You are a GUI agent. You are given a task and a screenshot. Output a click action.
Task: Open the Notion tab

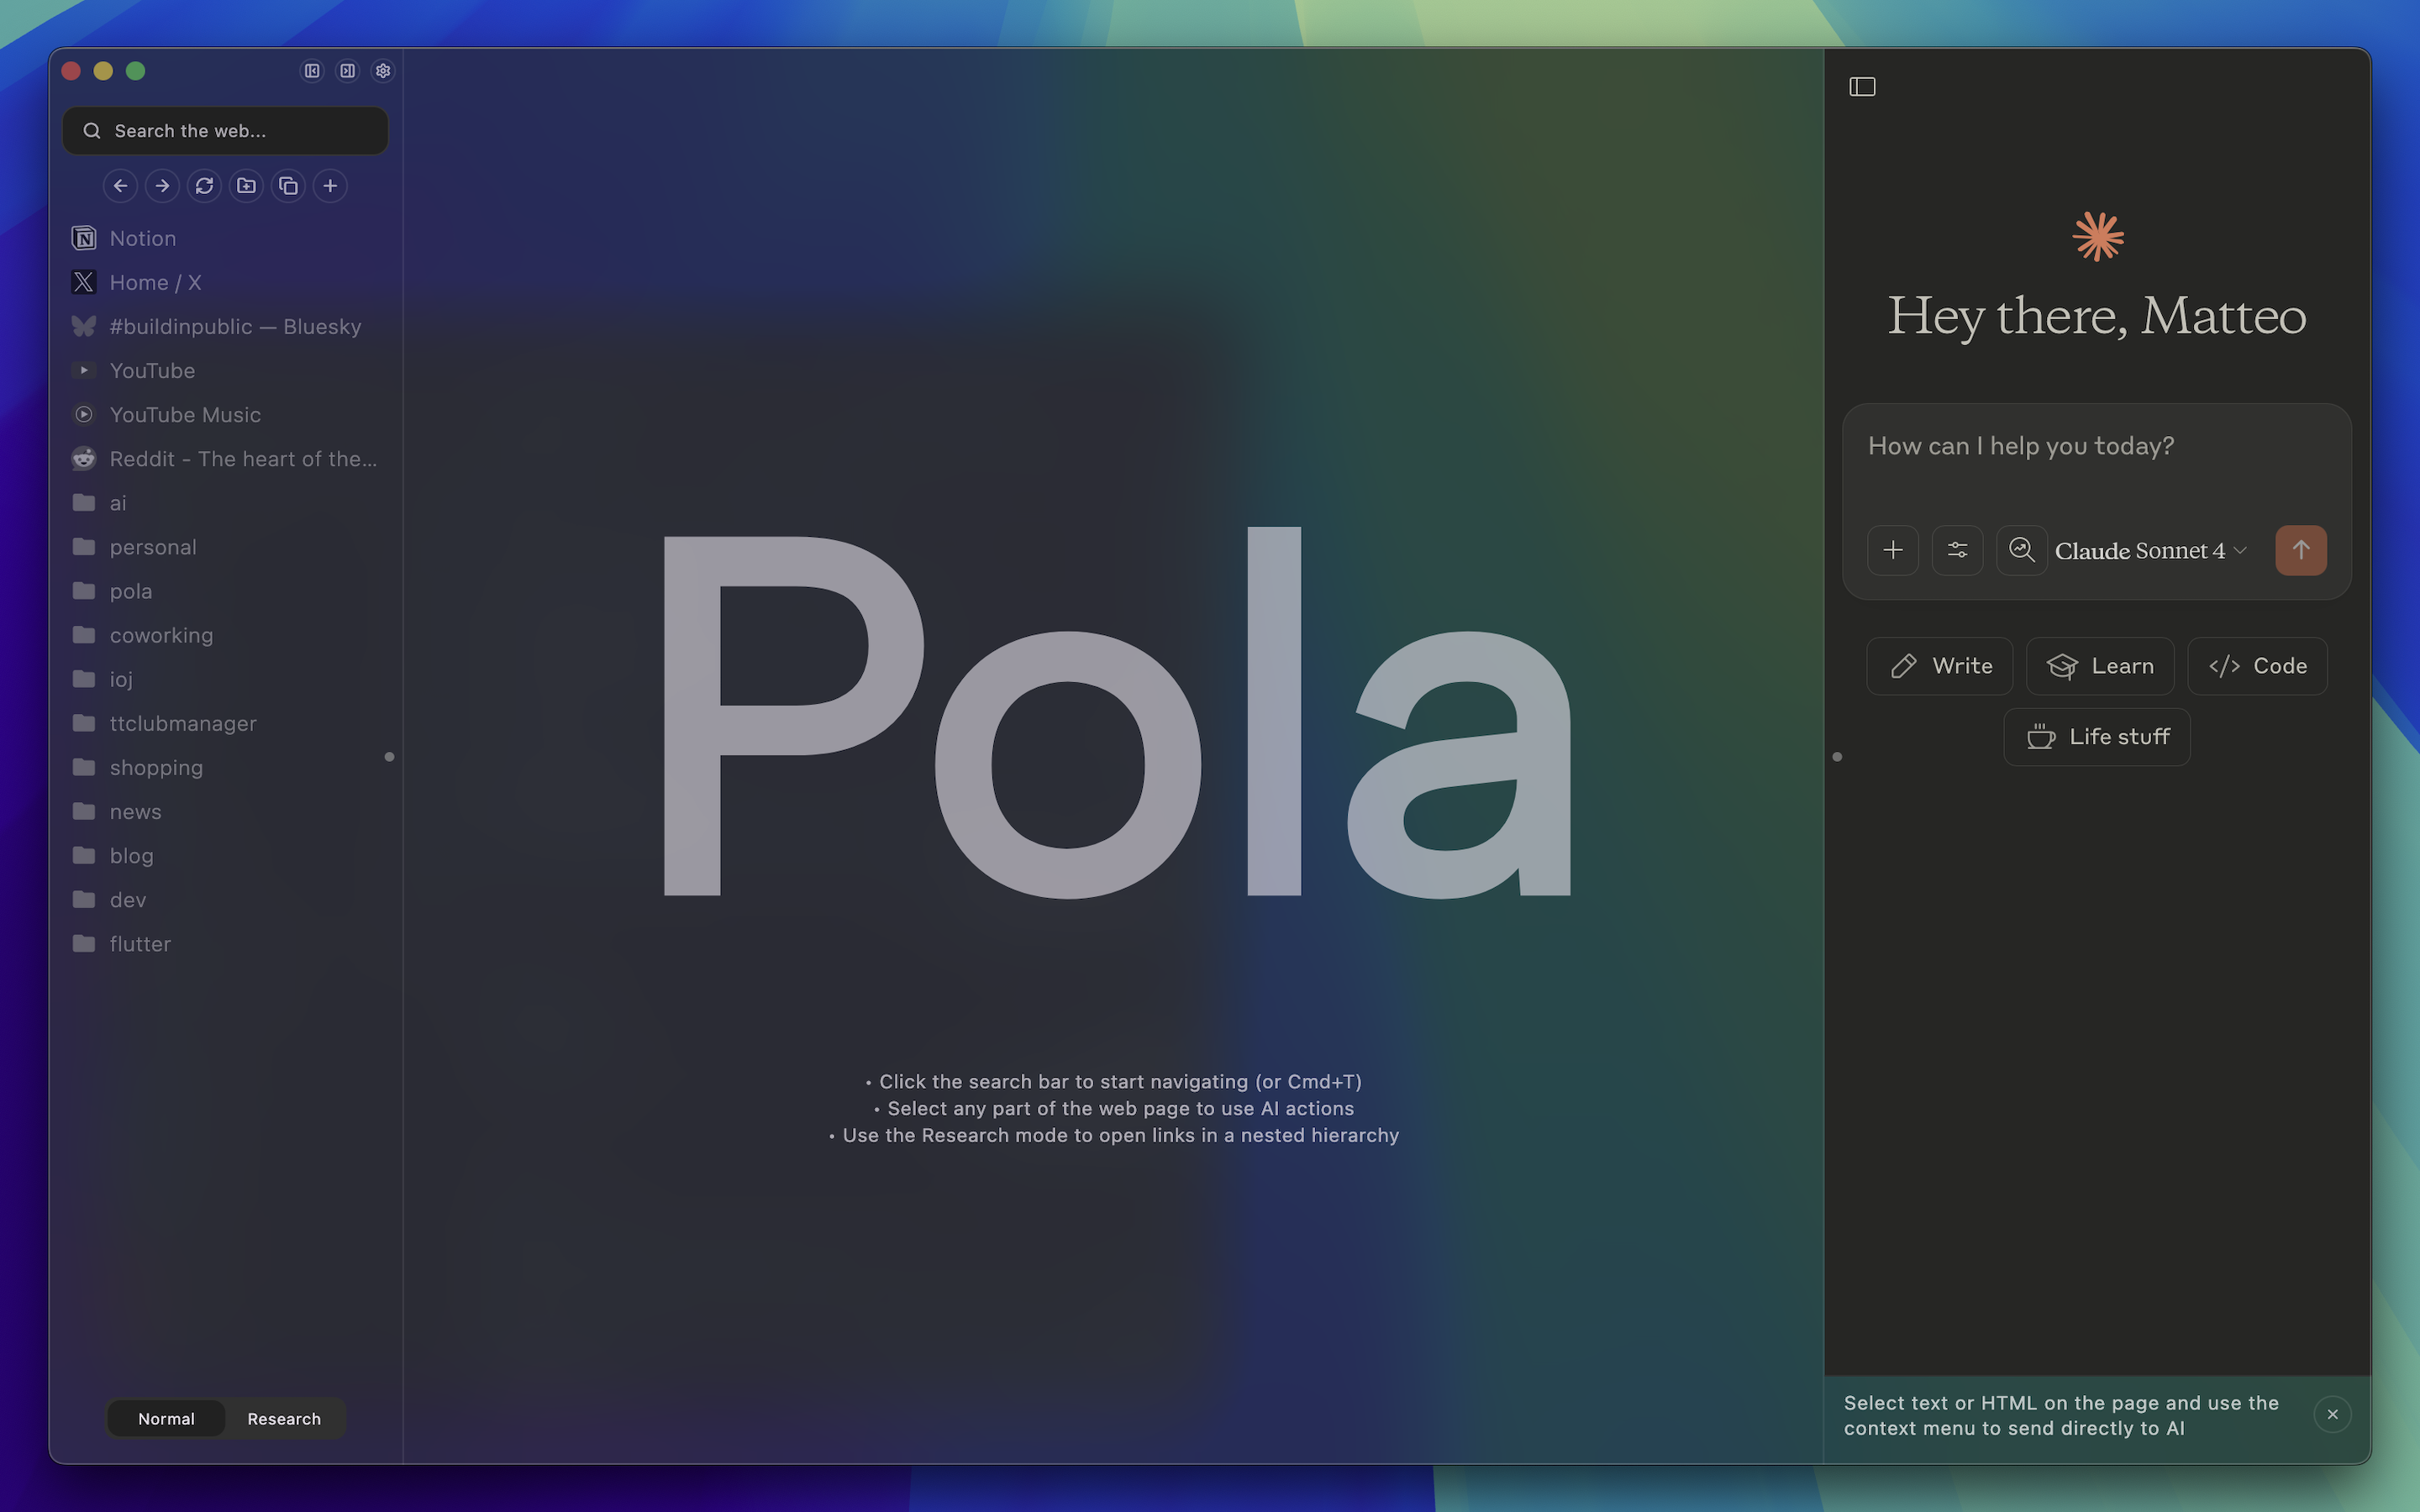pos(142,238)
